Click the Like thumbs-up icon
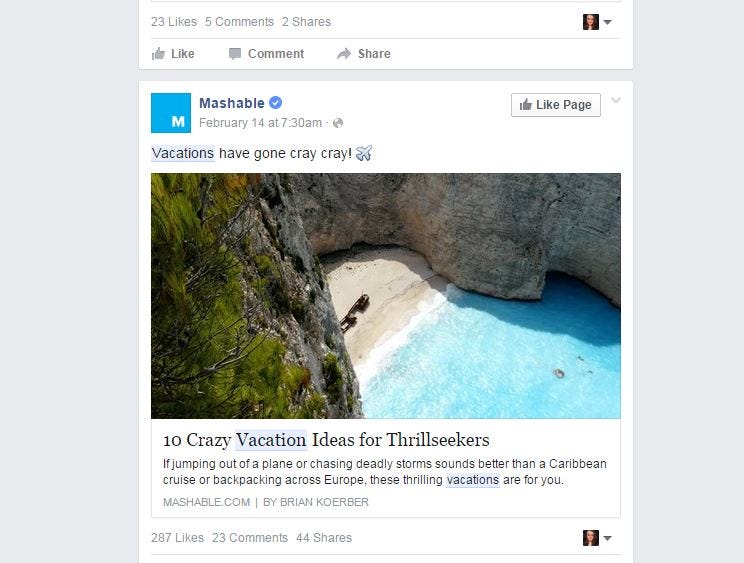The width and height of the screenshot is (744, 563). tap(158, 54)
